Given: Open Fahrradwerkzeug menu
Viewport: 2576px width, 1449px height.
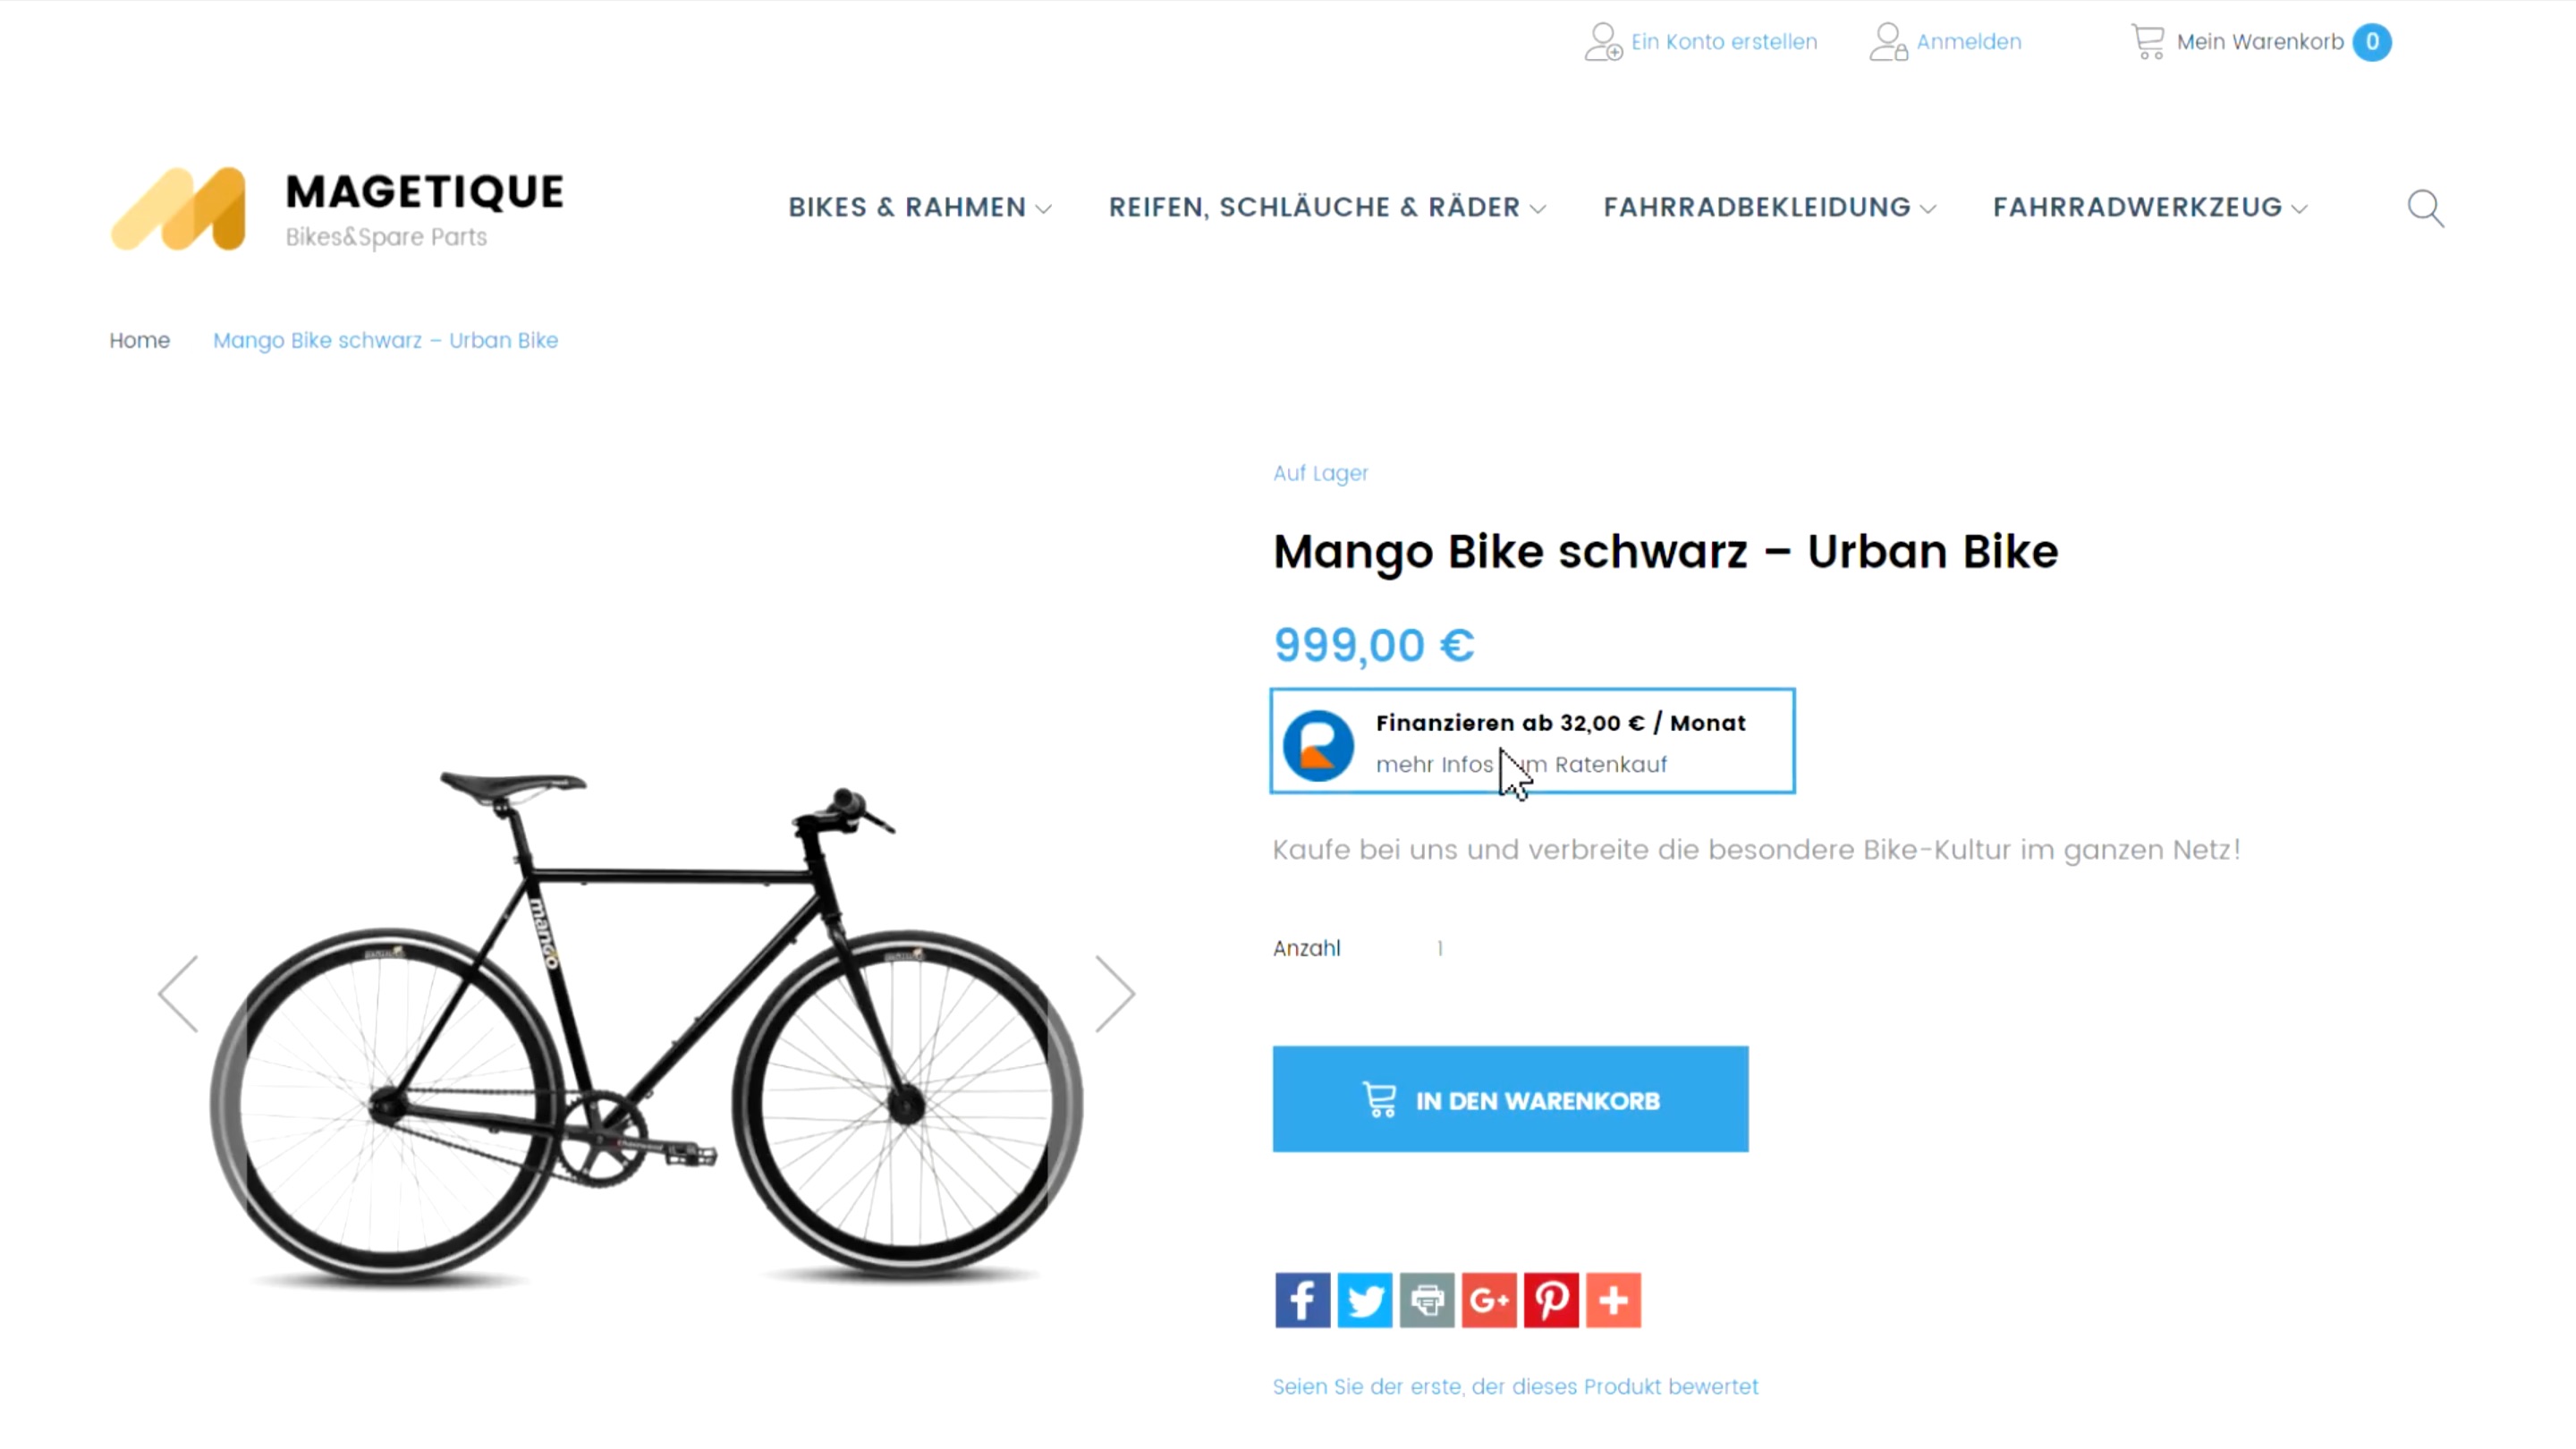Looking at the screenshot, I should click(x=2150, y=207).
